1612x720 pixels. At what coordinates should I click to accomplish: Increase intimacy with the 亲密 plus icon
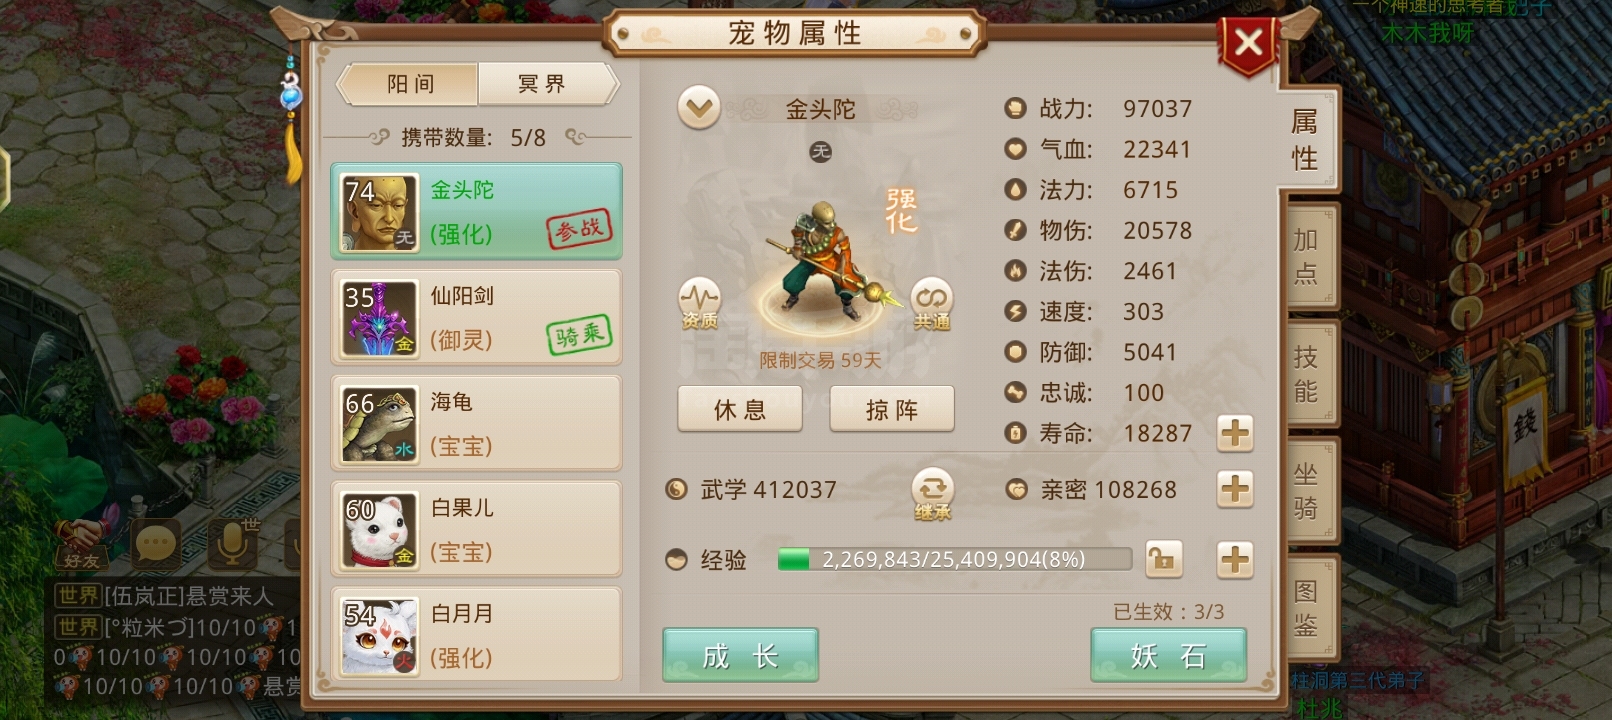(x=1235, y=489)
